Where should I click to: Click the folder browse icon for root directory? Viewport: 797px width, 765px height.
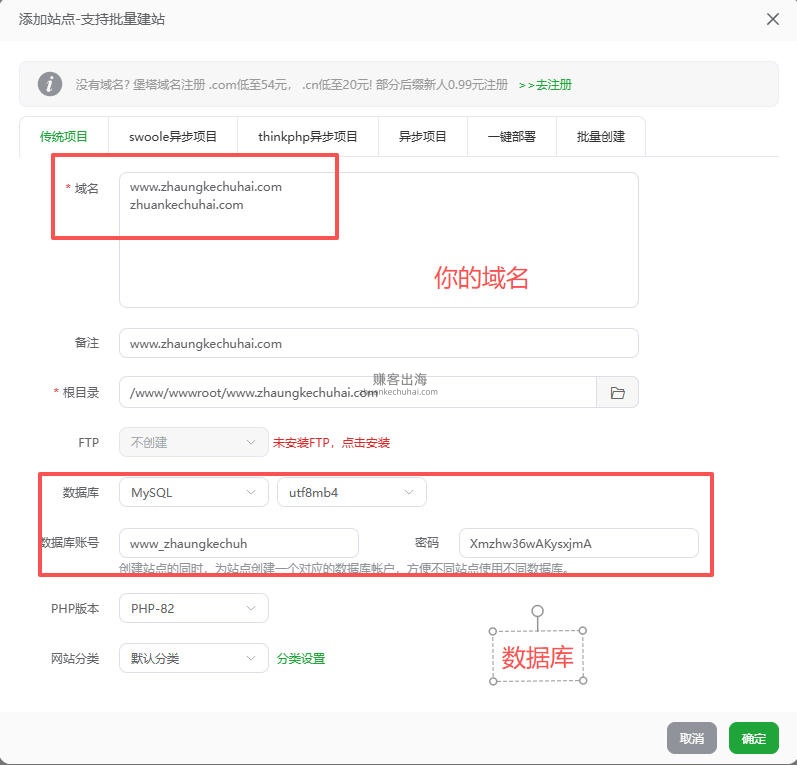[x=617, y=393]
